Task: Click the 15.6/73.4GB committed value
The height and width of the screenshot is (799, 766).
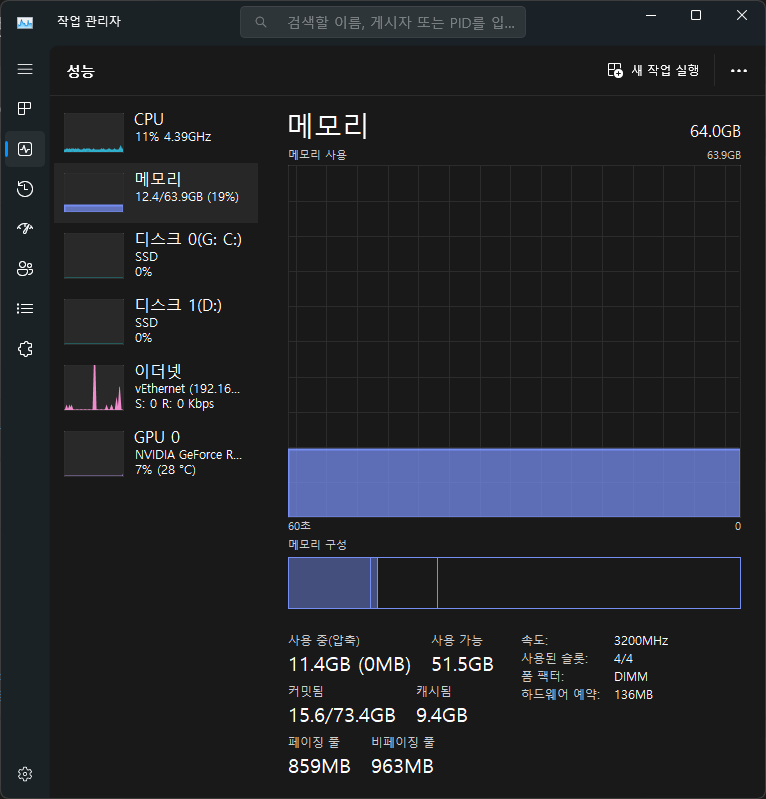Action: pyautogui.click(x=342, y=715)
